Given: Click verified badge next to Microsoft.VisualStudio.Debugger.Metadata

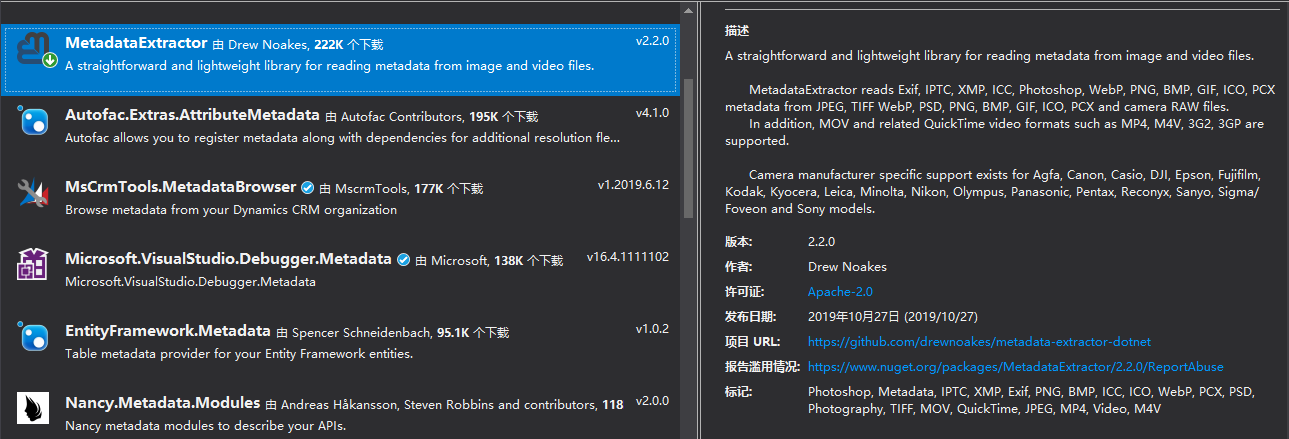Looking at the screenshot, I should coord(403,259).
